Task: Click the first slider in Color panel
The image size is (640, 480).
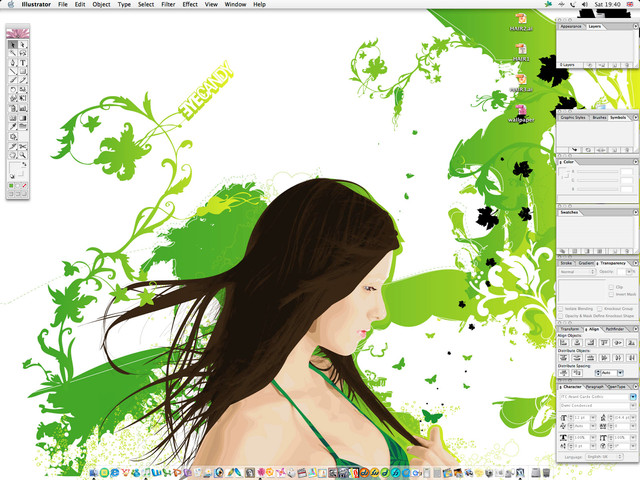Action: point(598,172)
